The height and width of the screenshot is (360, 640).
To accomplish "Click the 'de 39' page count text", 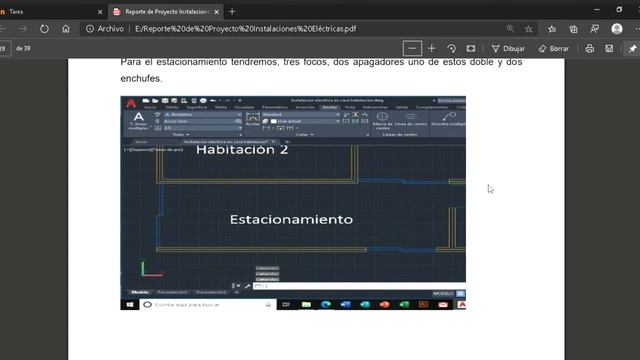I will click(x=23, y=48).
